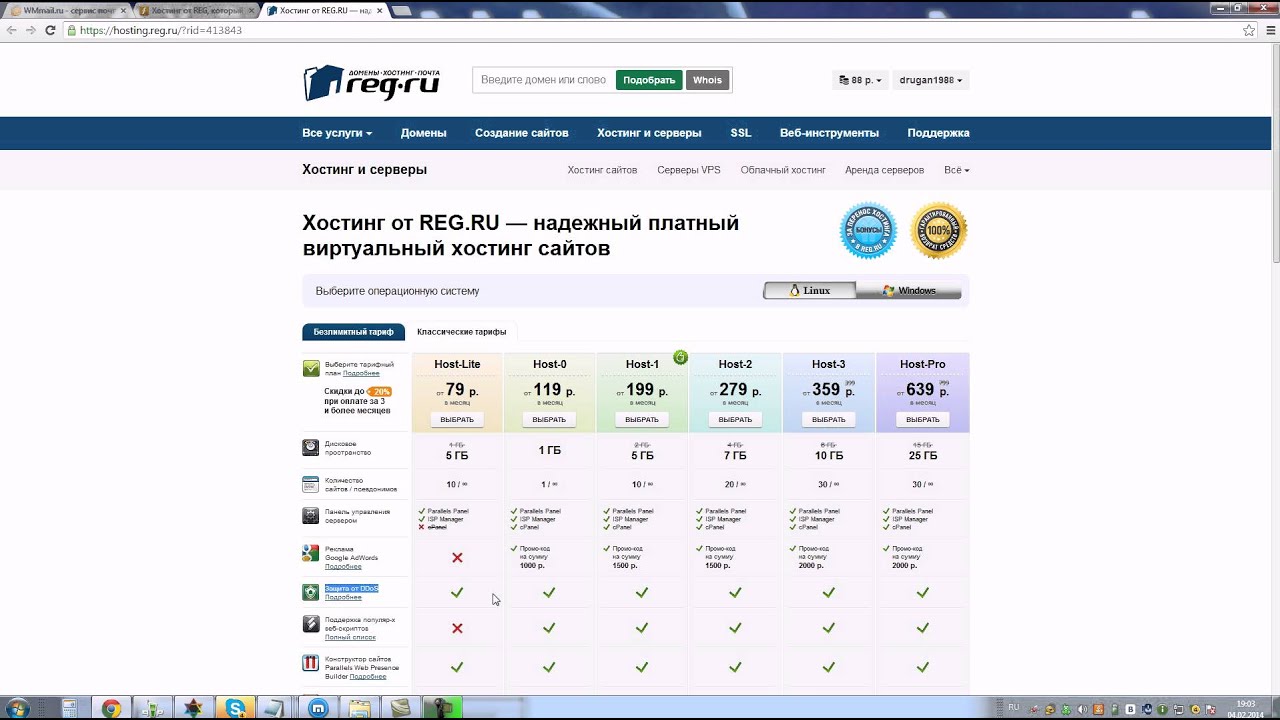Screen dimensions: 1280x720
Task: Click 'Подробнее' under DDoS protection
Action: 343,597
